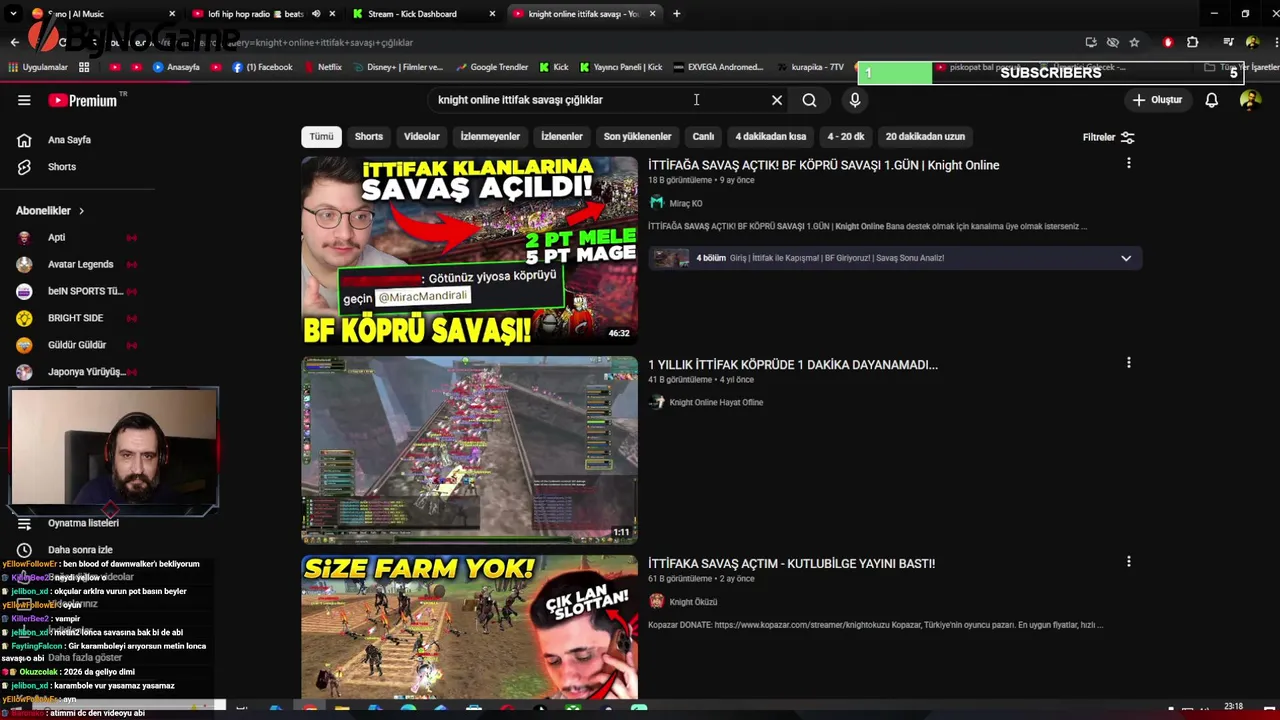Open the Güldür Güldür channel subscription
The image size is (1280, 720).
point(77,346)
